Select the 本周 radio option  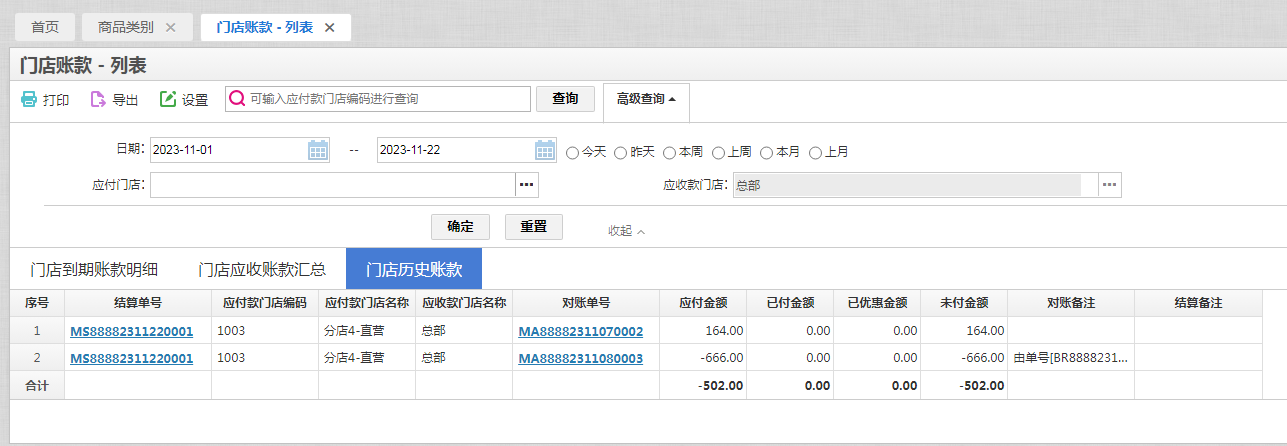[x=669, y=153]
